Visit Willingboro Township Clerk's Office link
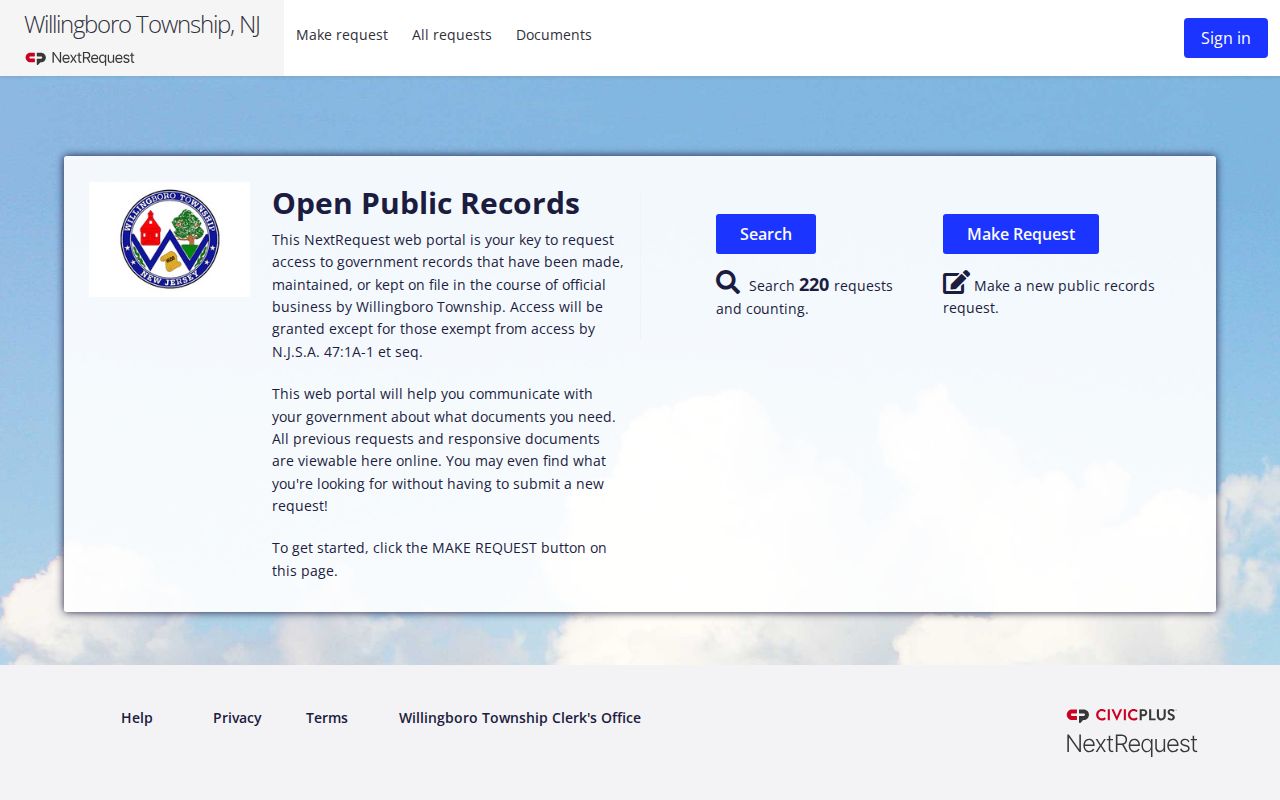Viewport: 1280px width, 800px height. tap(520, 718)
